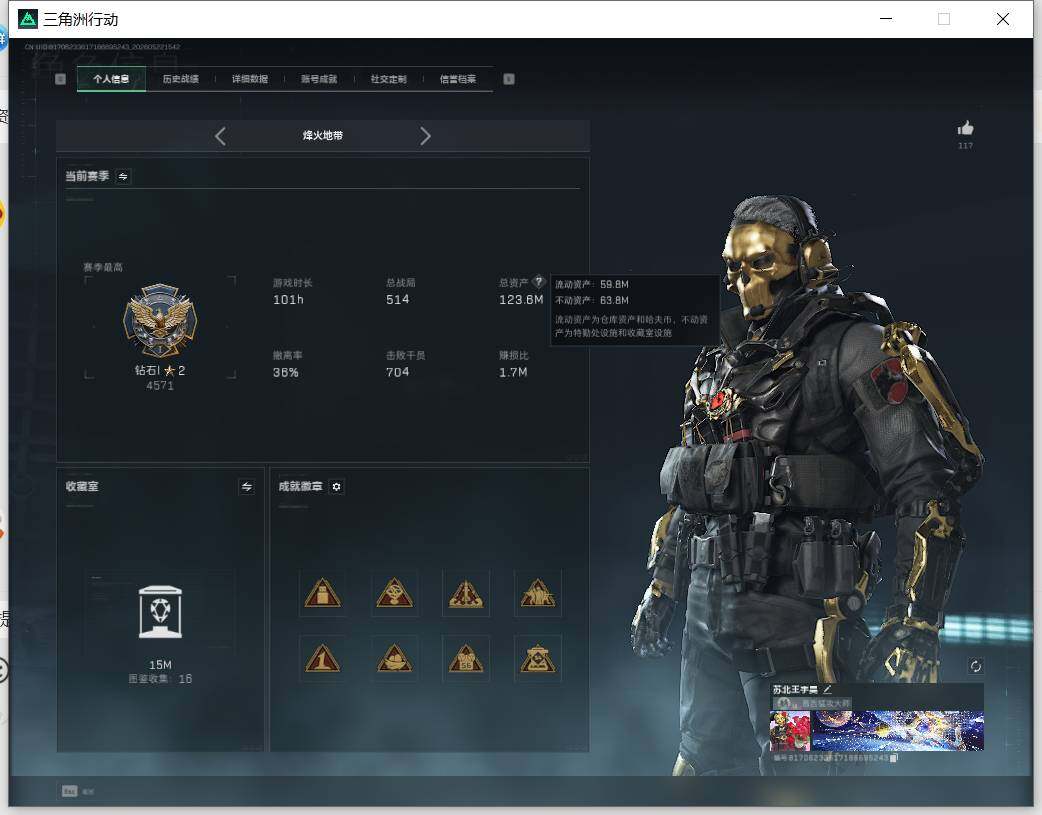
Task: Open the 信誉档案 tab
Action: pyautogui.click(x=458, y=79)
